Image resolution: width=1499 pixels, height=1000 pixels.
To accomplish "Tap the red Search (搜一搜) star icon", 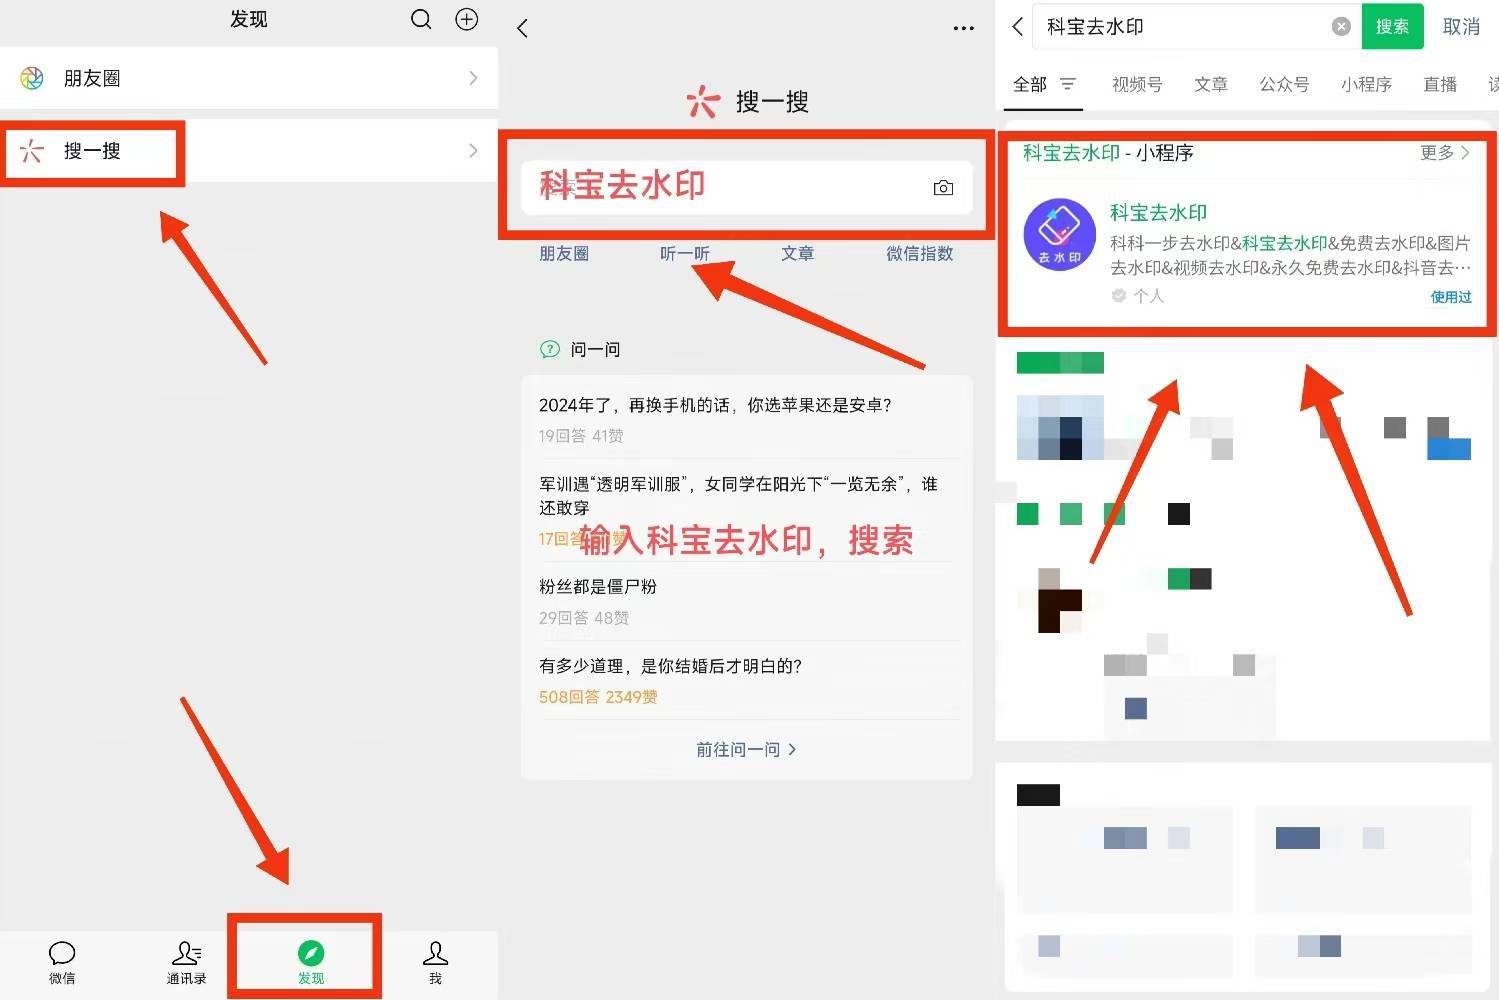I will (x=32, y=151).
